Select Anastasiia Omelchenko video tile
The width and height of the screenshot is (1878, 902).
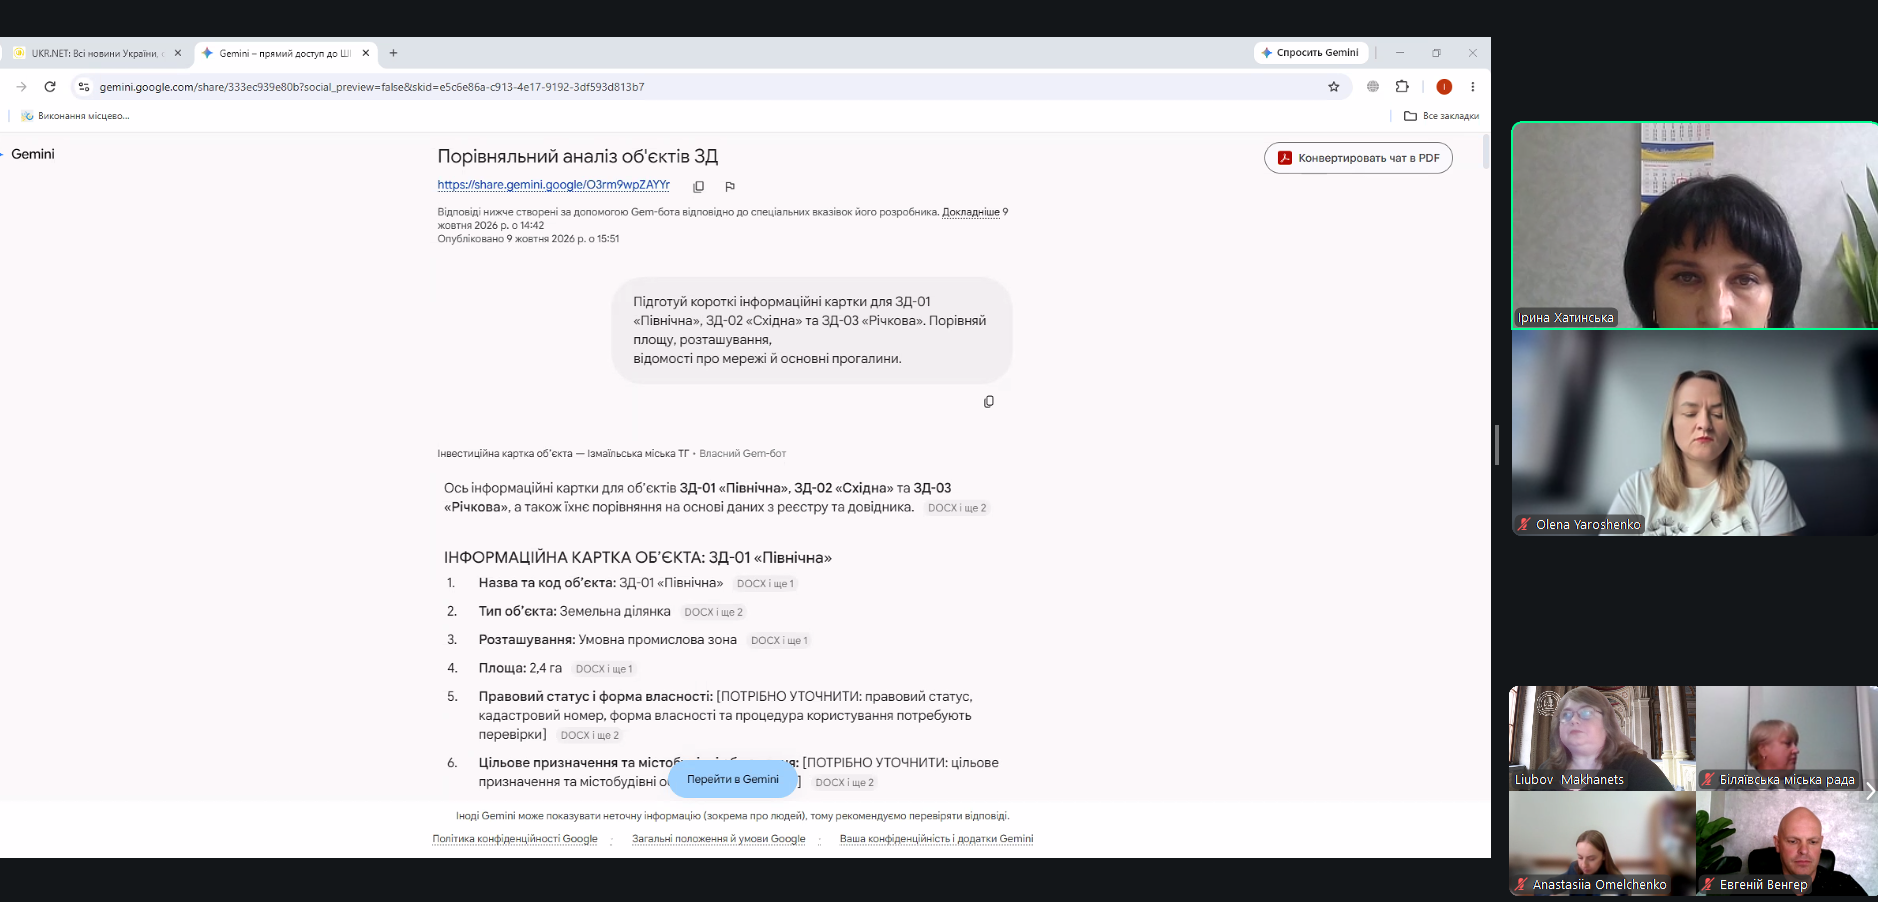click(x=1602, y=844)
